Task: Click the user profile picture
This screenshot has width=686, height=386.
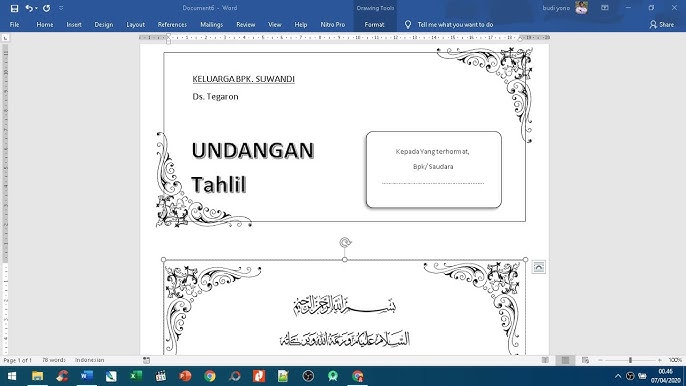Action: coord(581,8)
